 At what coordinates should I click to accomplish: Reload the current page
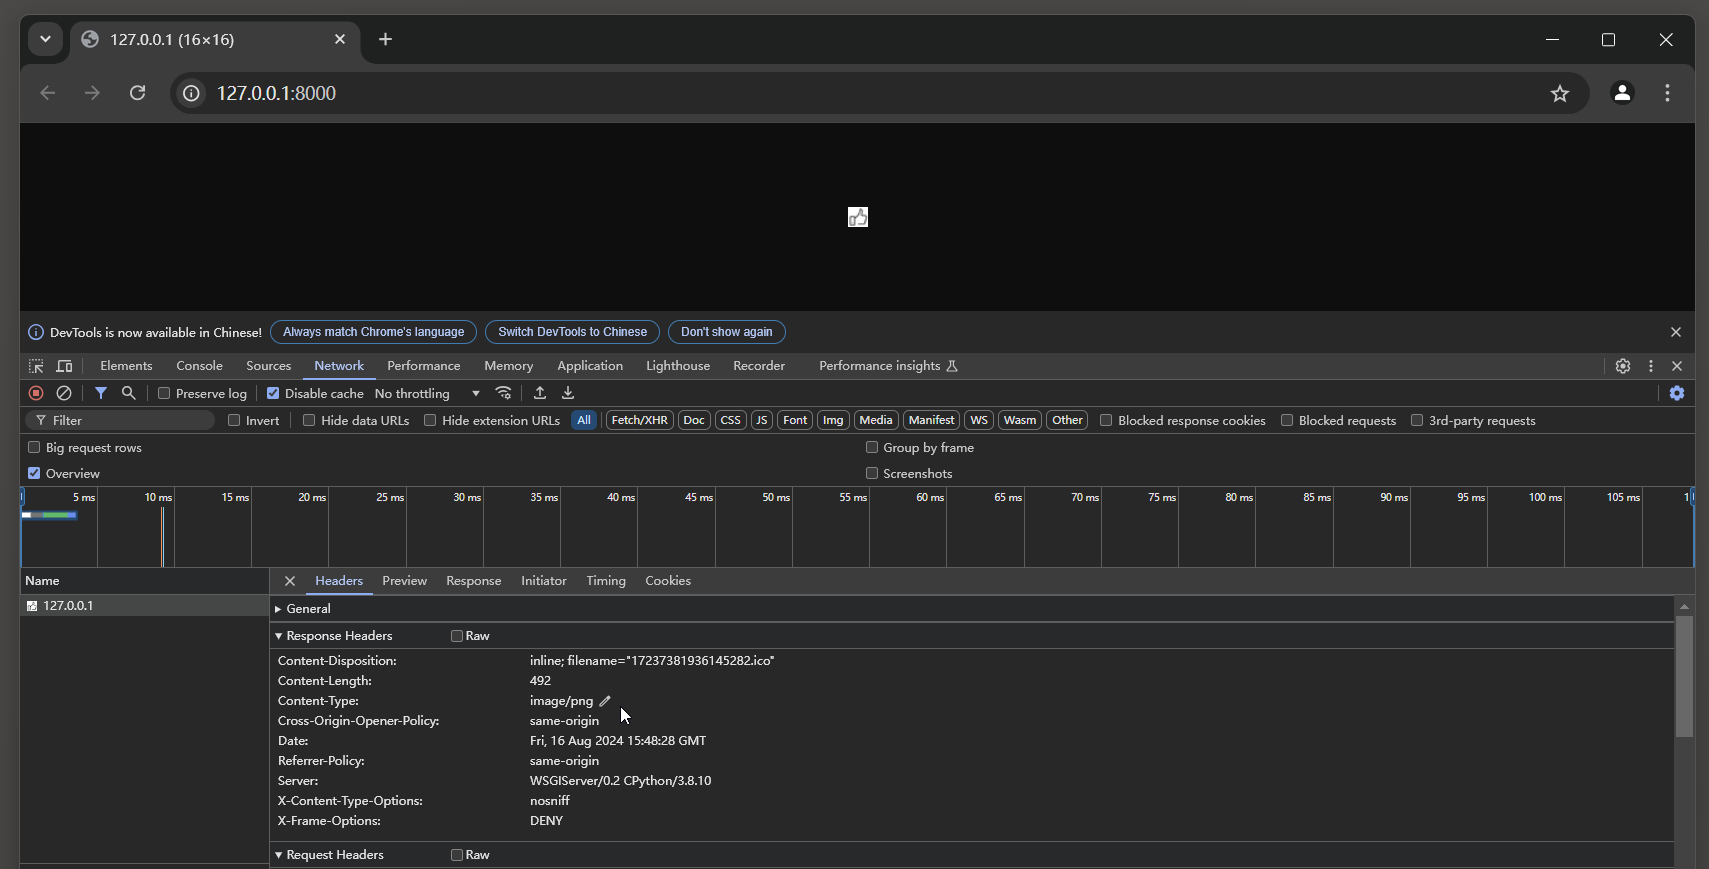pyautogui.click(x=138, y=93)
